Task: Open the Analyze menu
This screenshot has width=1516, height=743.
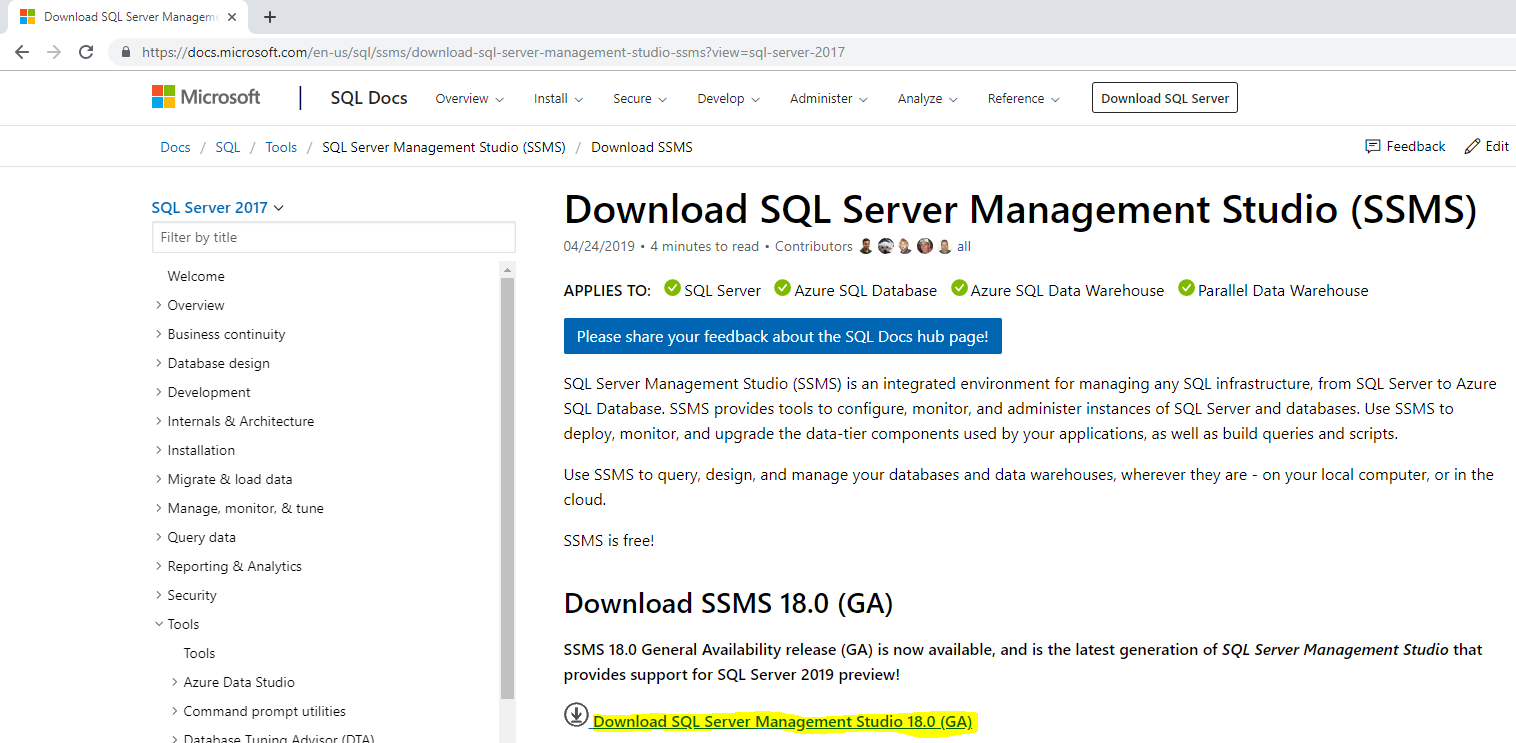Action: [928, 99]
